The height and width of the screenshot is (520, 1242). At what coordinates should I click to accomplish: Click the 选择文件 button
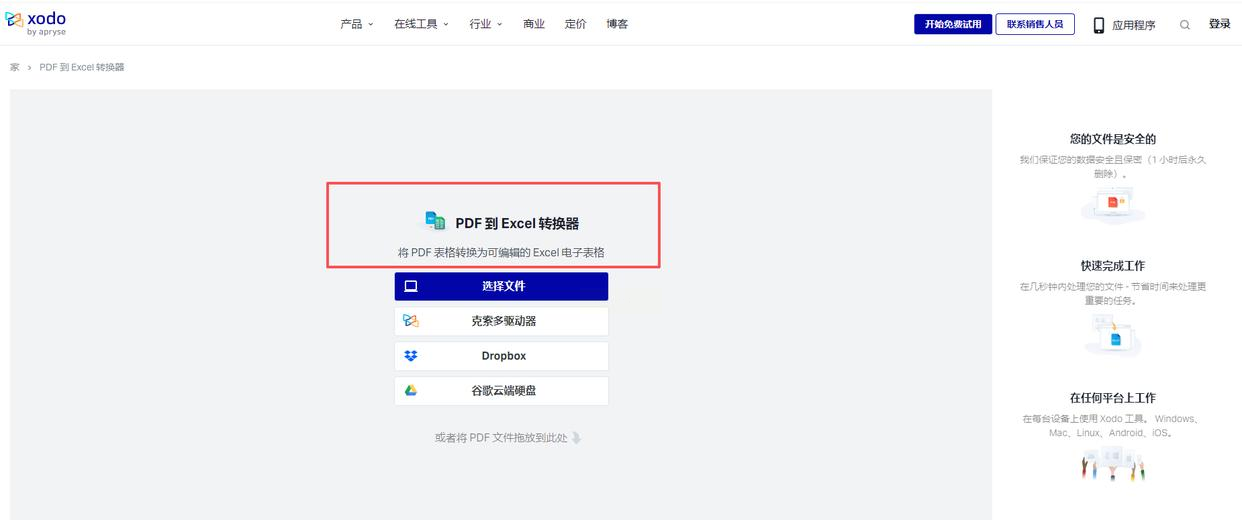(x=501, y=286)
